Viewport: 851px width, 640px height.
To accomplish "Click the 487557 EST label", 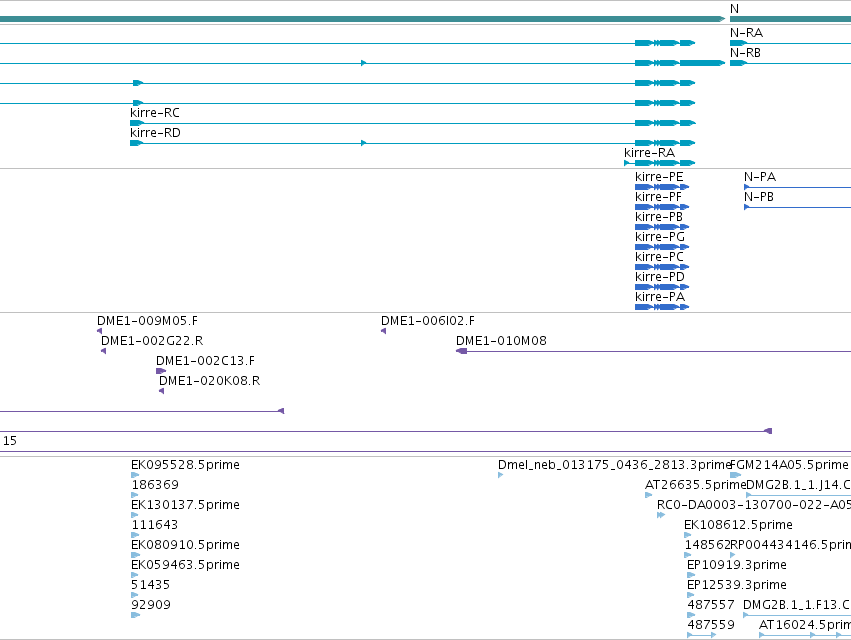I will coord(710,605).
